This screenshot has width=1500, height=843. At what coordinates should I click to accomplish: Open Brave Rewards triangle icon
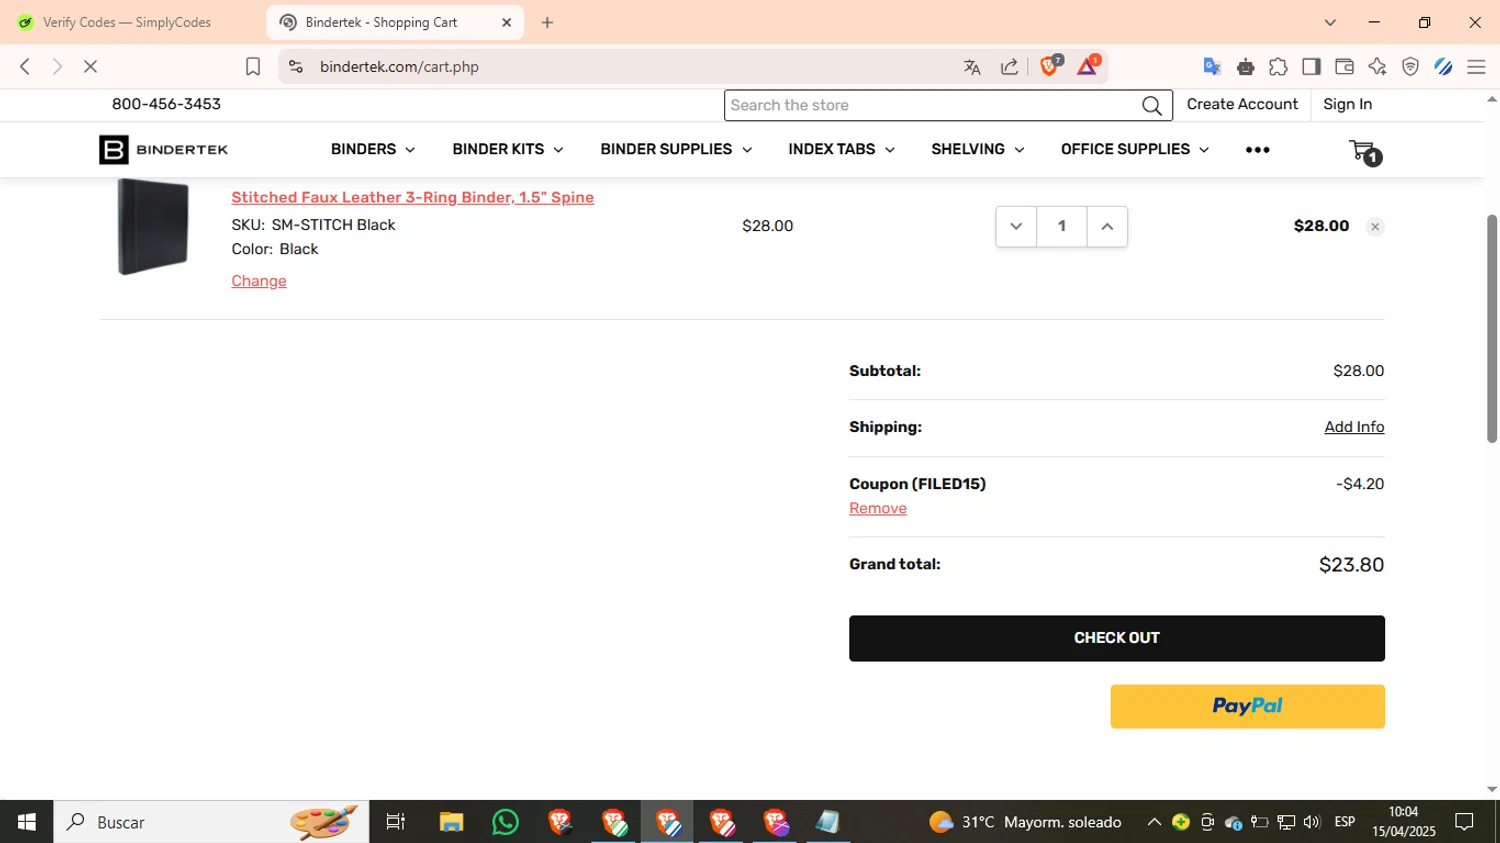pos(1088,66)
